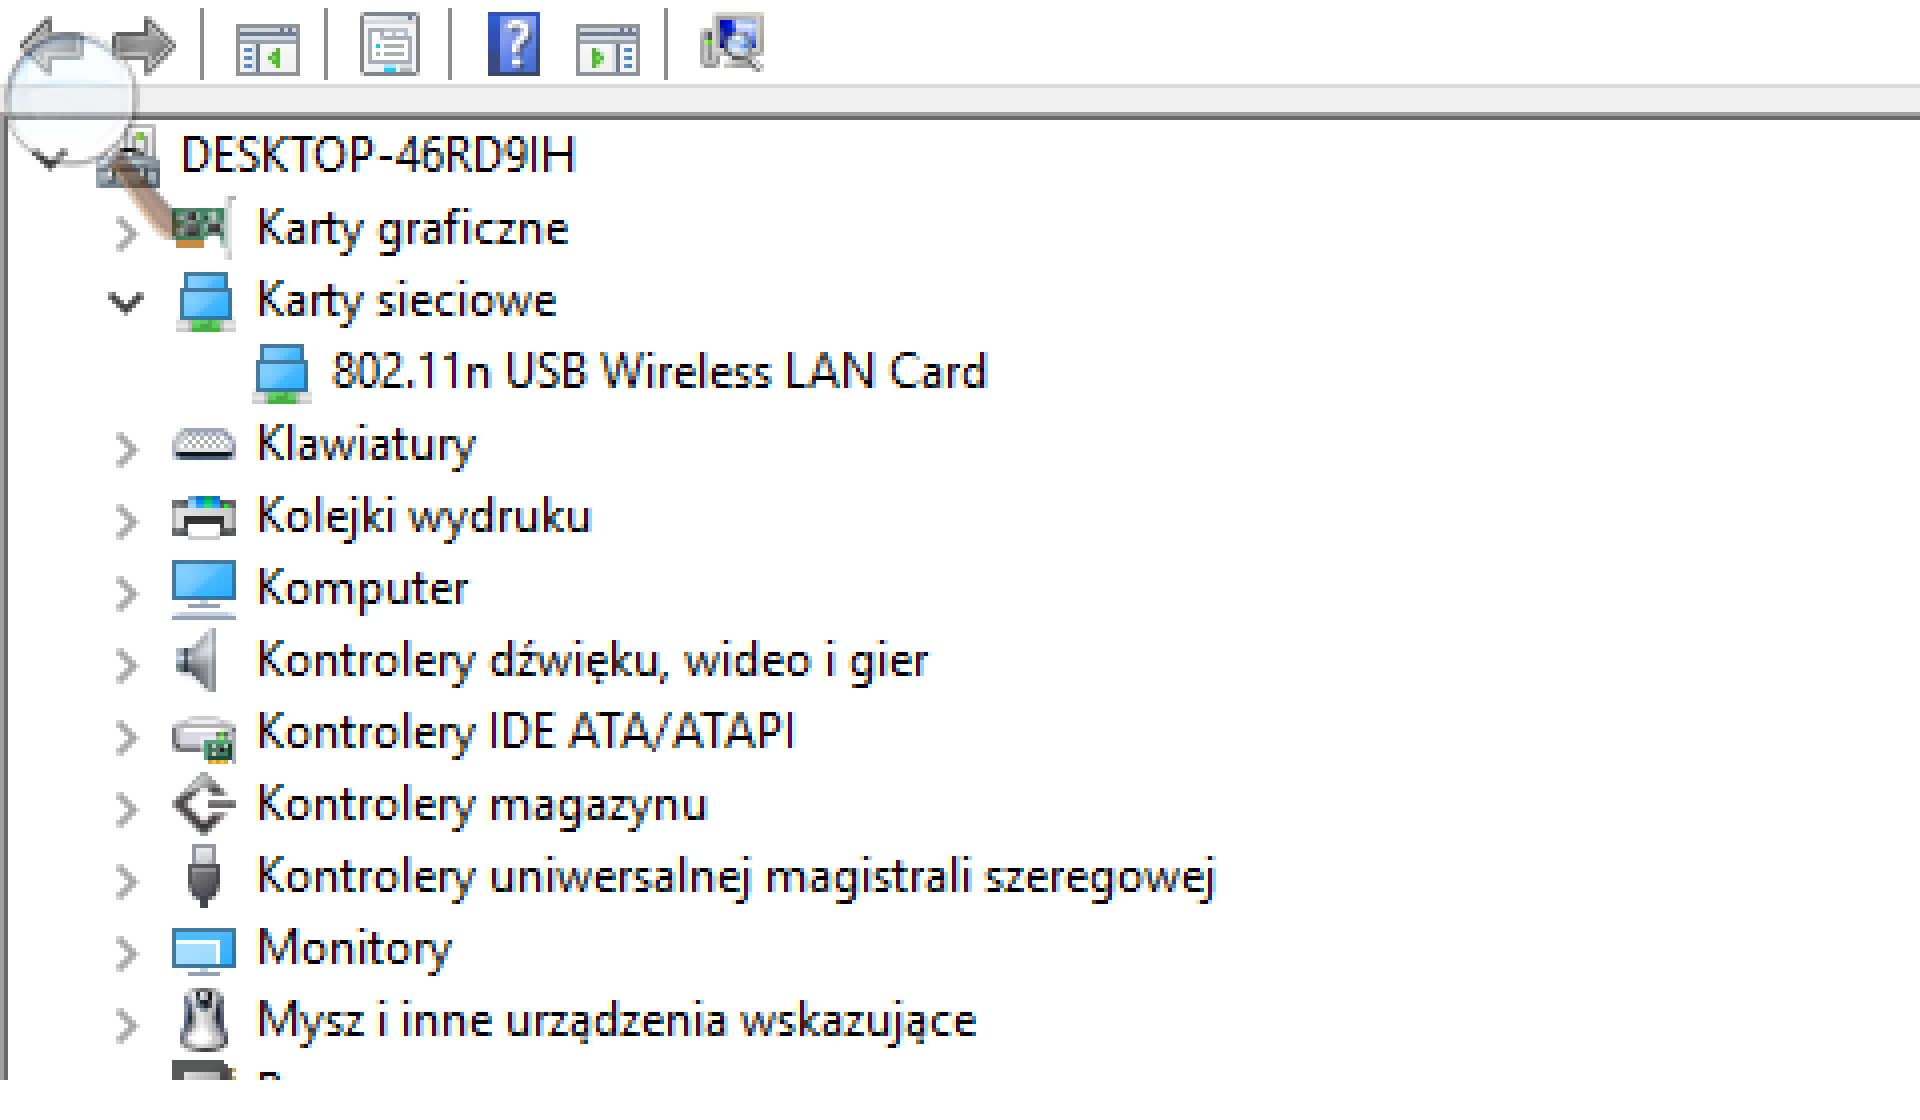Select Kontrolery dźwięku, wideo i gier

click(x=592, y=660)
